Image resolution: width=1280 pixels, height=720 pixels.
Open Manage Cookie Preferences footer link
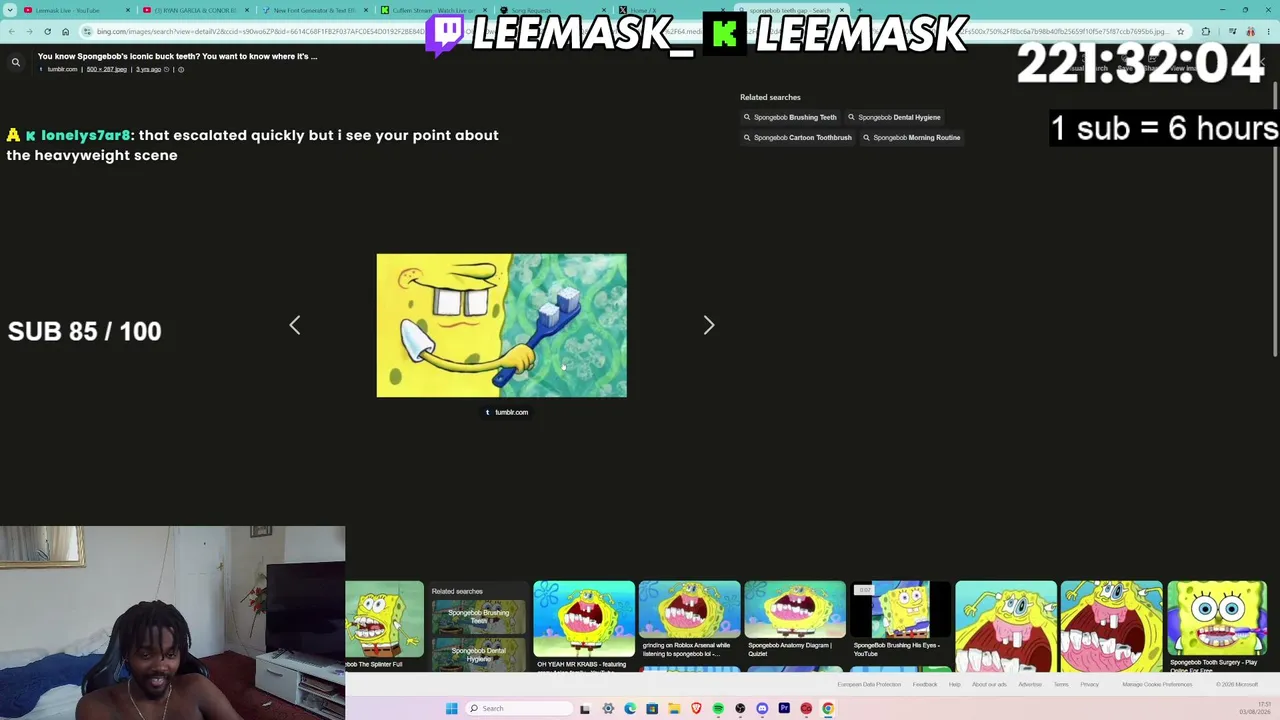(x=1157, y=684)
